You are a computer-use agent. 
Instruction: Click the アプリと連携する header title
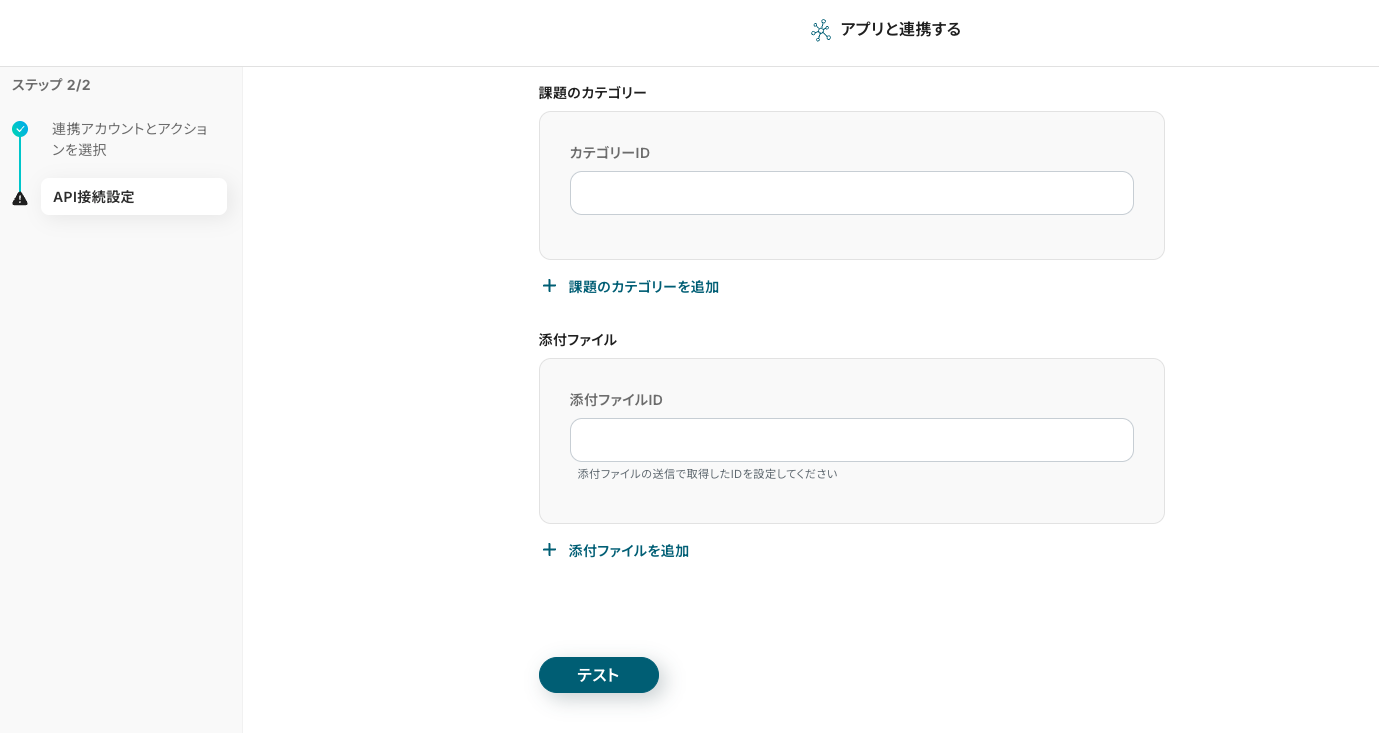click(900, 30)
